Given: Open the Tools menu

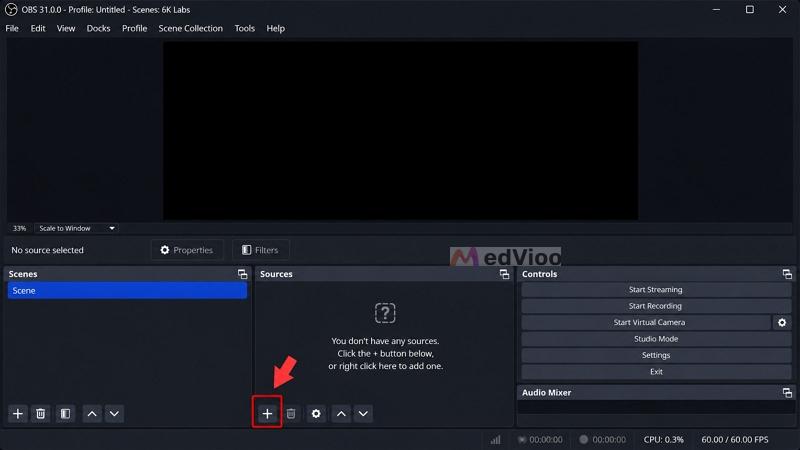Looking at the screenshot, I should coord(244,29).
